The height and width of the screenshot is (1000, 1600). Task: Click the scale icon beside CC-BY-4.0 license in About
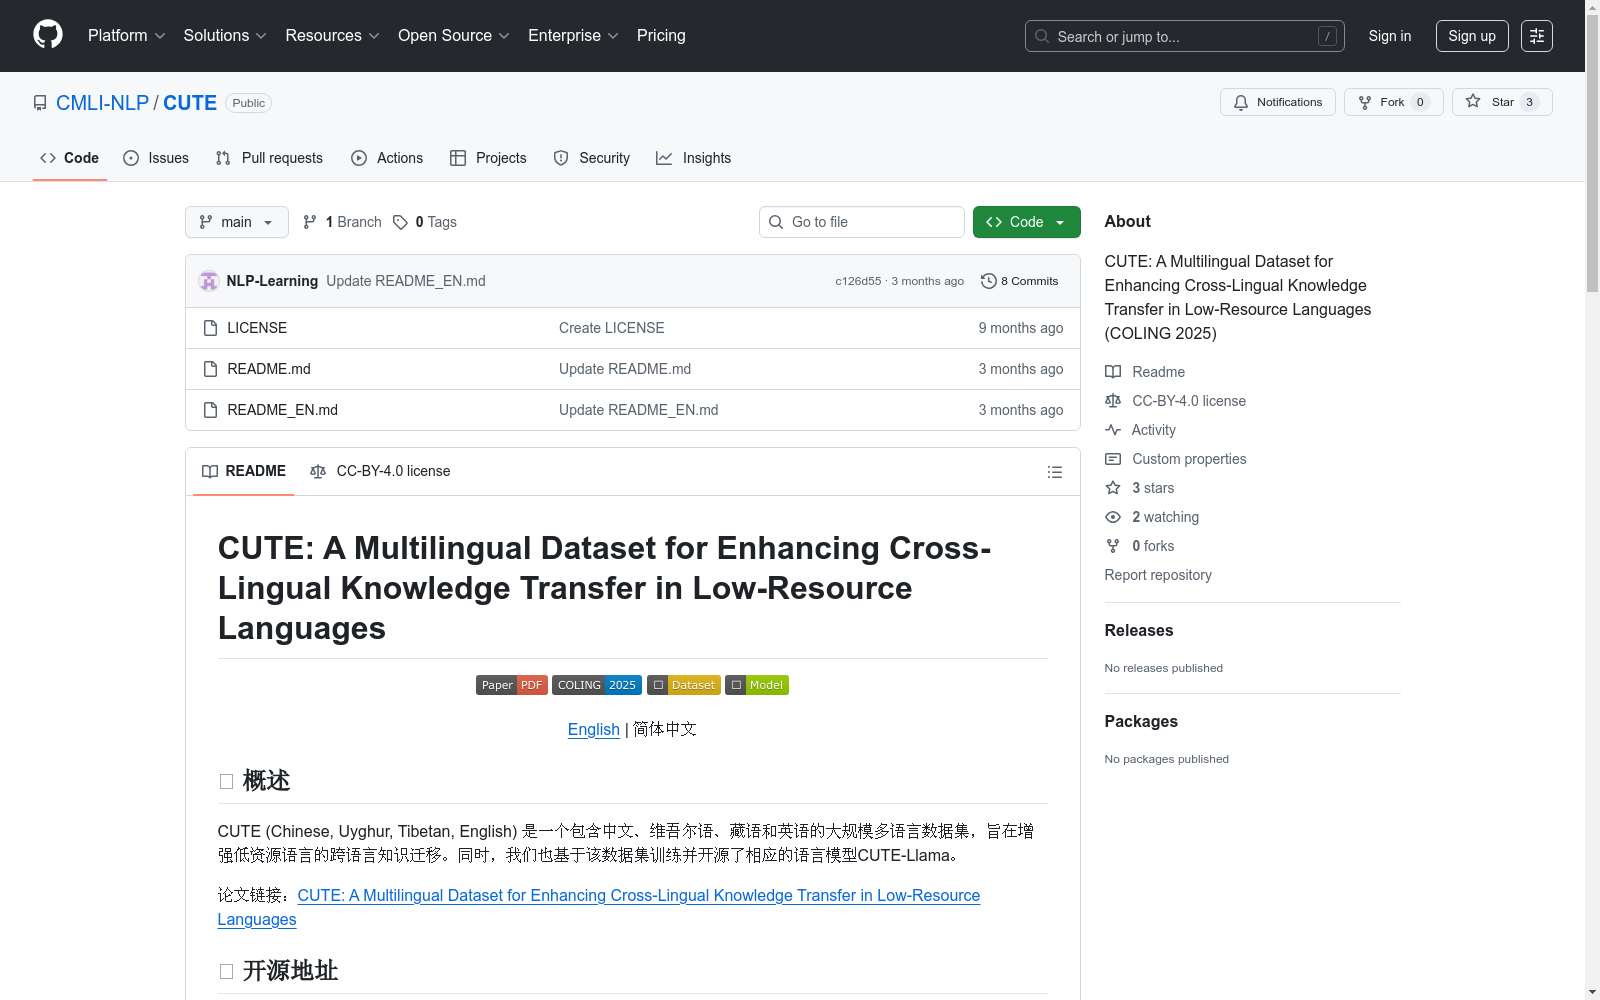pos(1113,401)
